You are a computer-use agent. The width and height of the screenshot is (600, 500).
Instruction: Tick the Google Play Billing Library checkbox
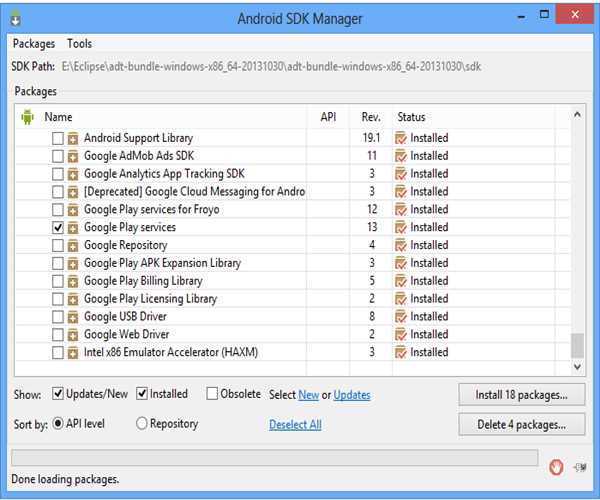click(x=57, y=281)
